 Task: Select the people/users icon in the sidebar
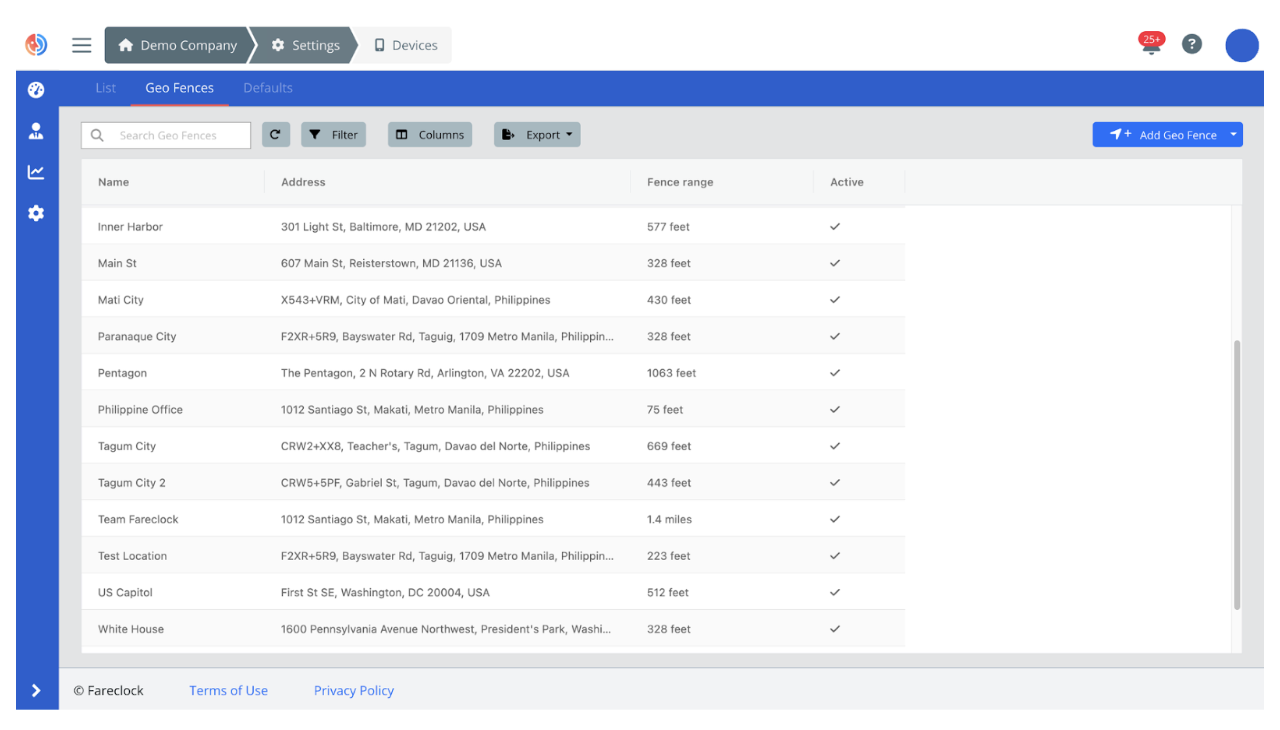coord(36,130)
